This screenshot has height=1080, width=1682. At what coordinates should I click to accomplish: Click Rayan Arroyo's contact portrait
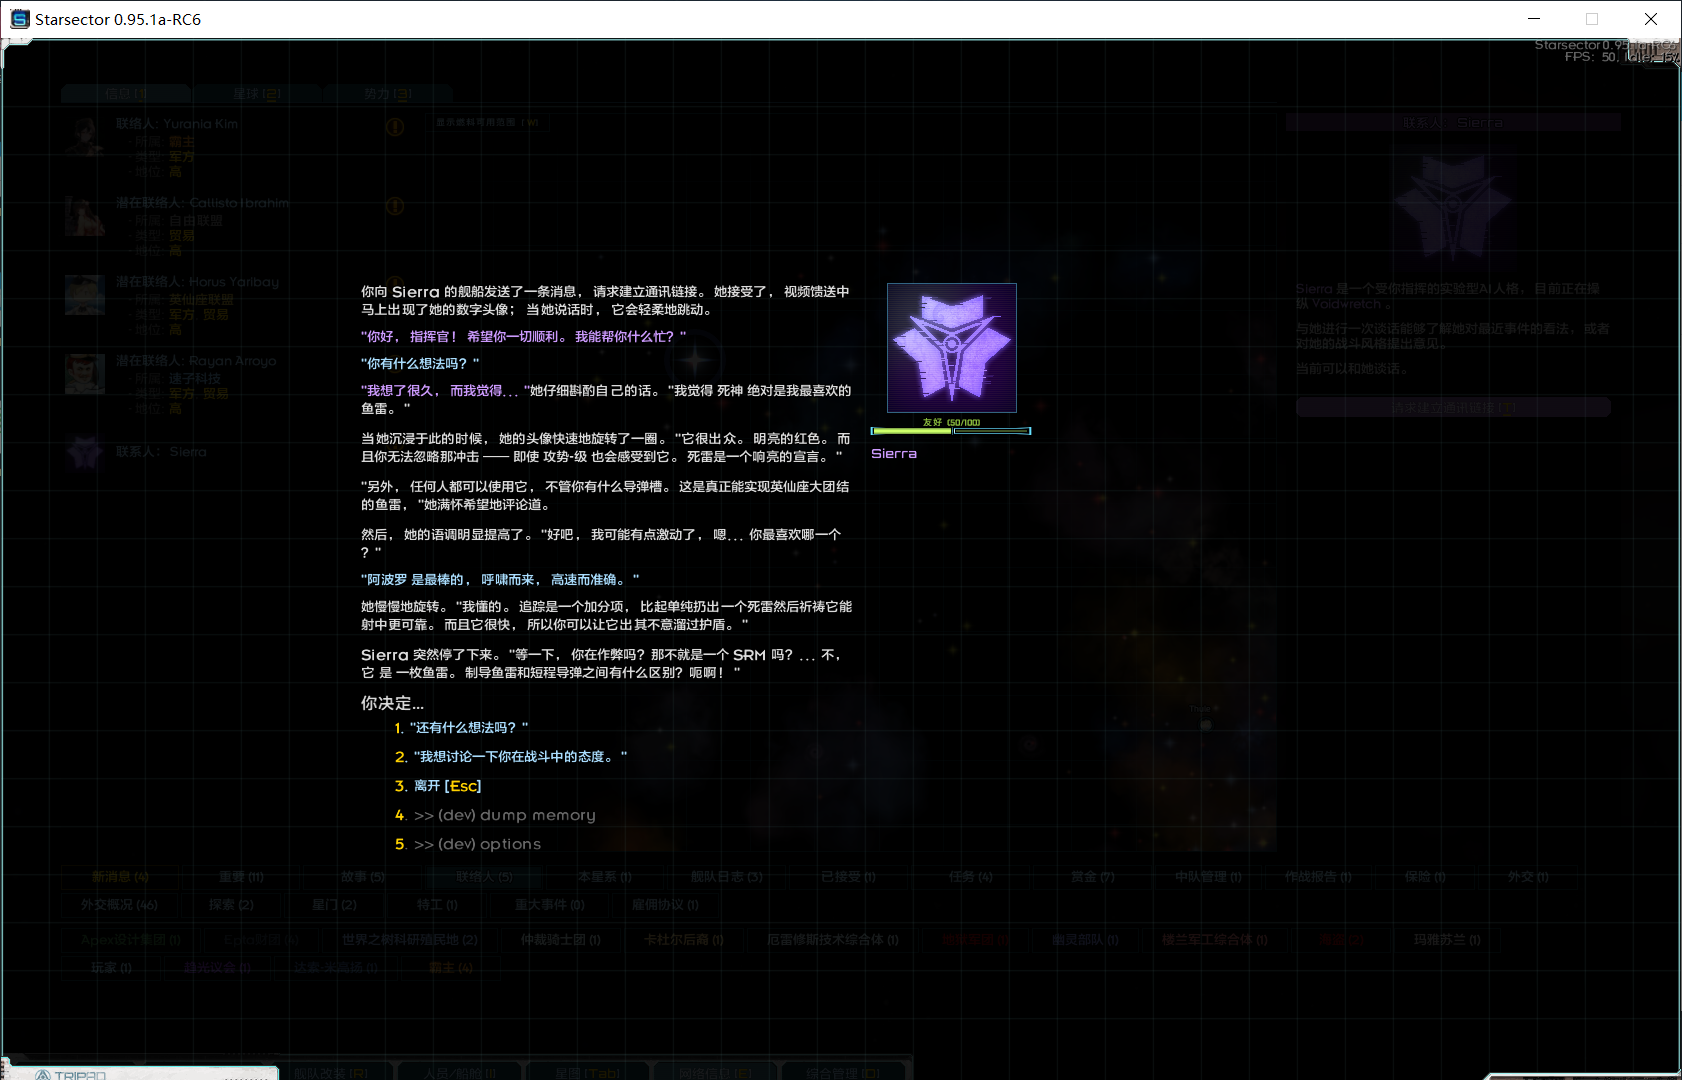tap(85, 374)
